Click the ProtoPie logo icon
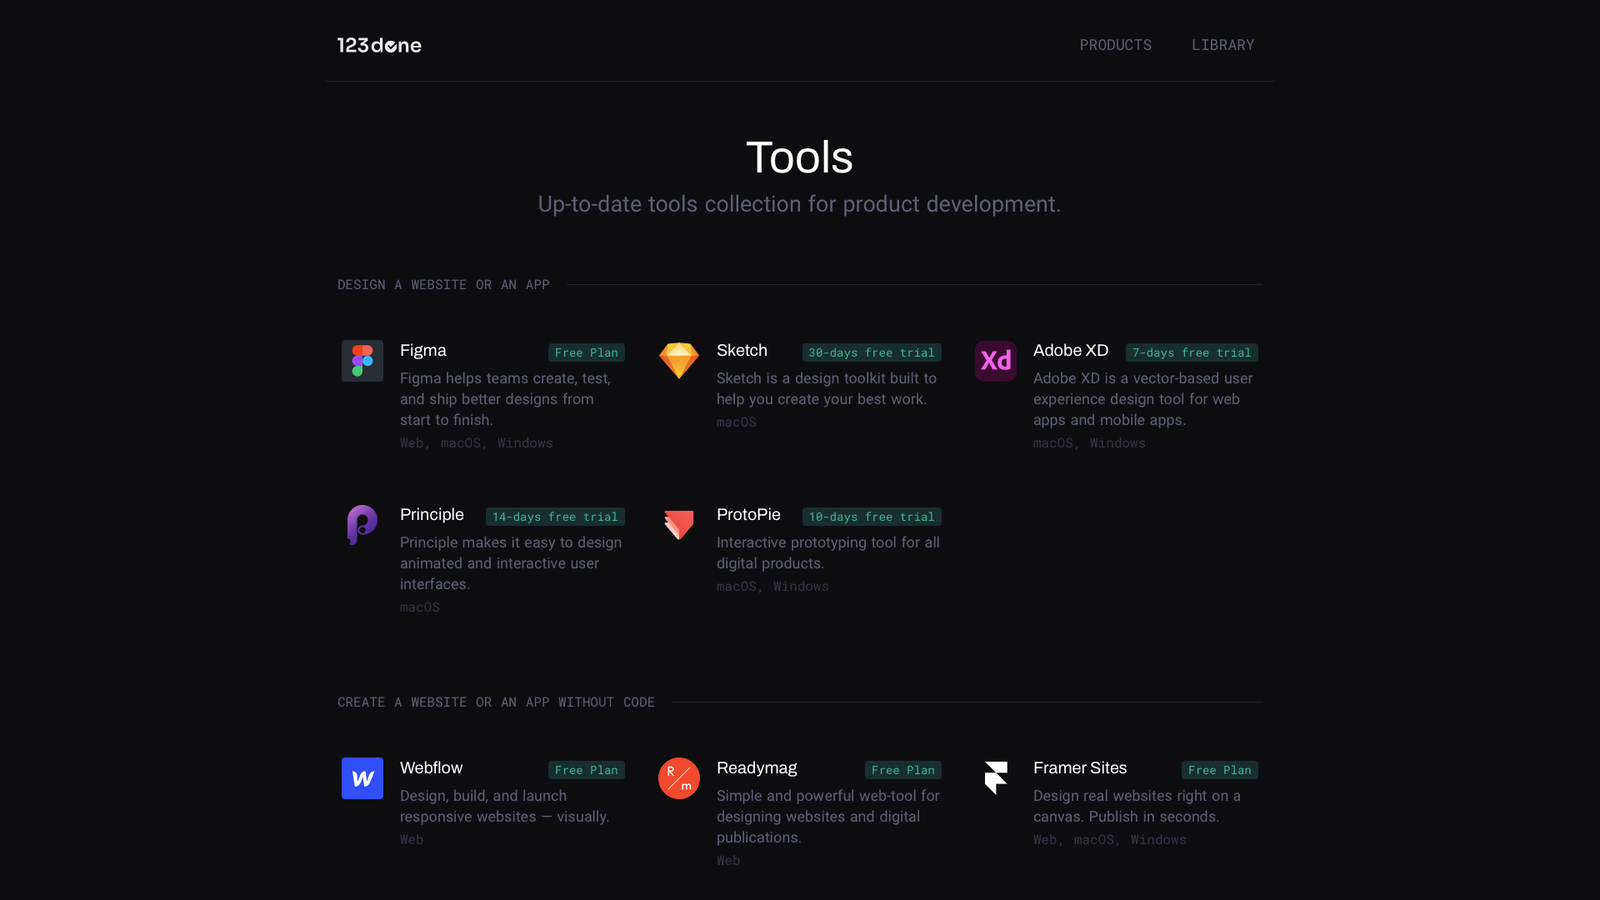The height and width of the screenshot is (900, 1600). coord(678,524)
